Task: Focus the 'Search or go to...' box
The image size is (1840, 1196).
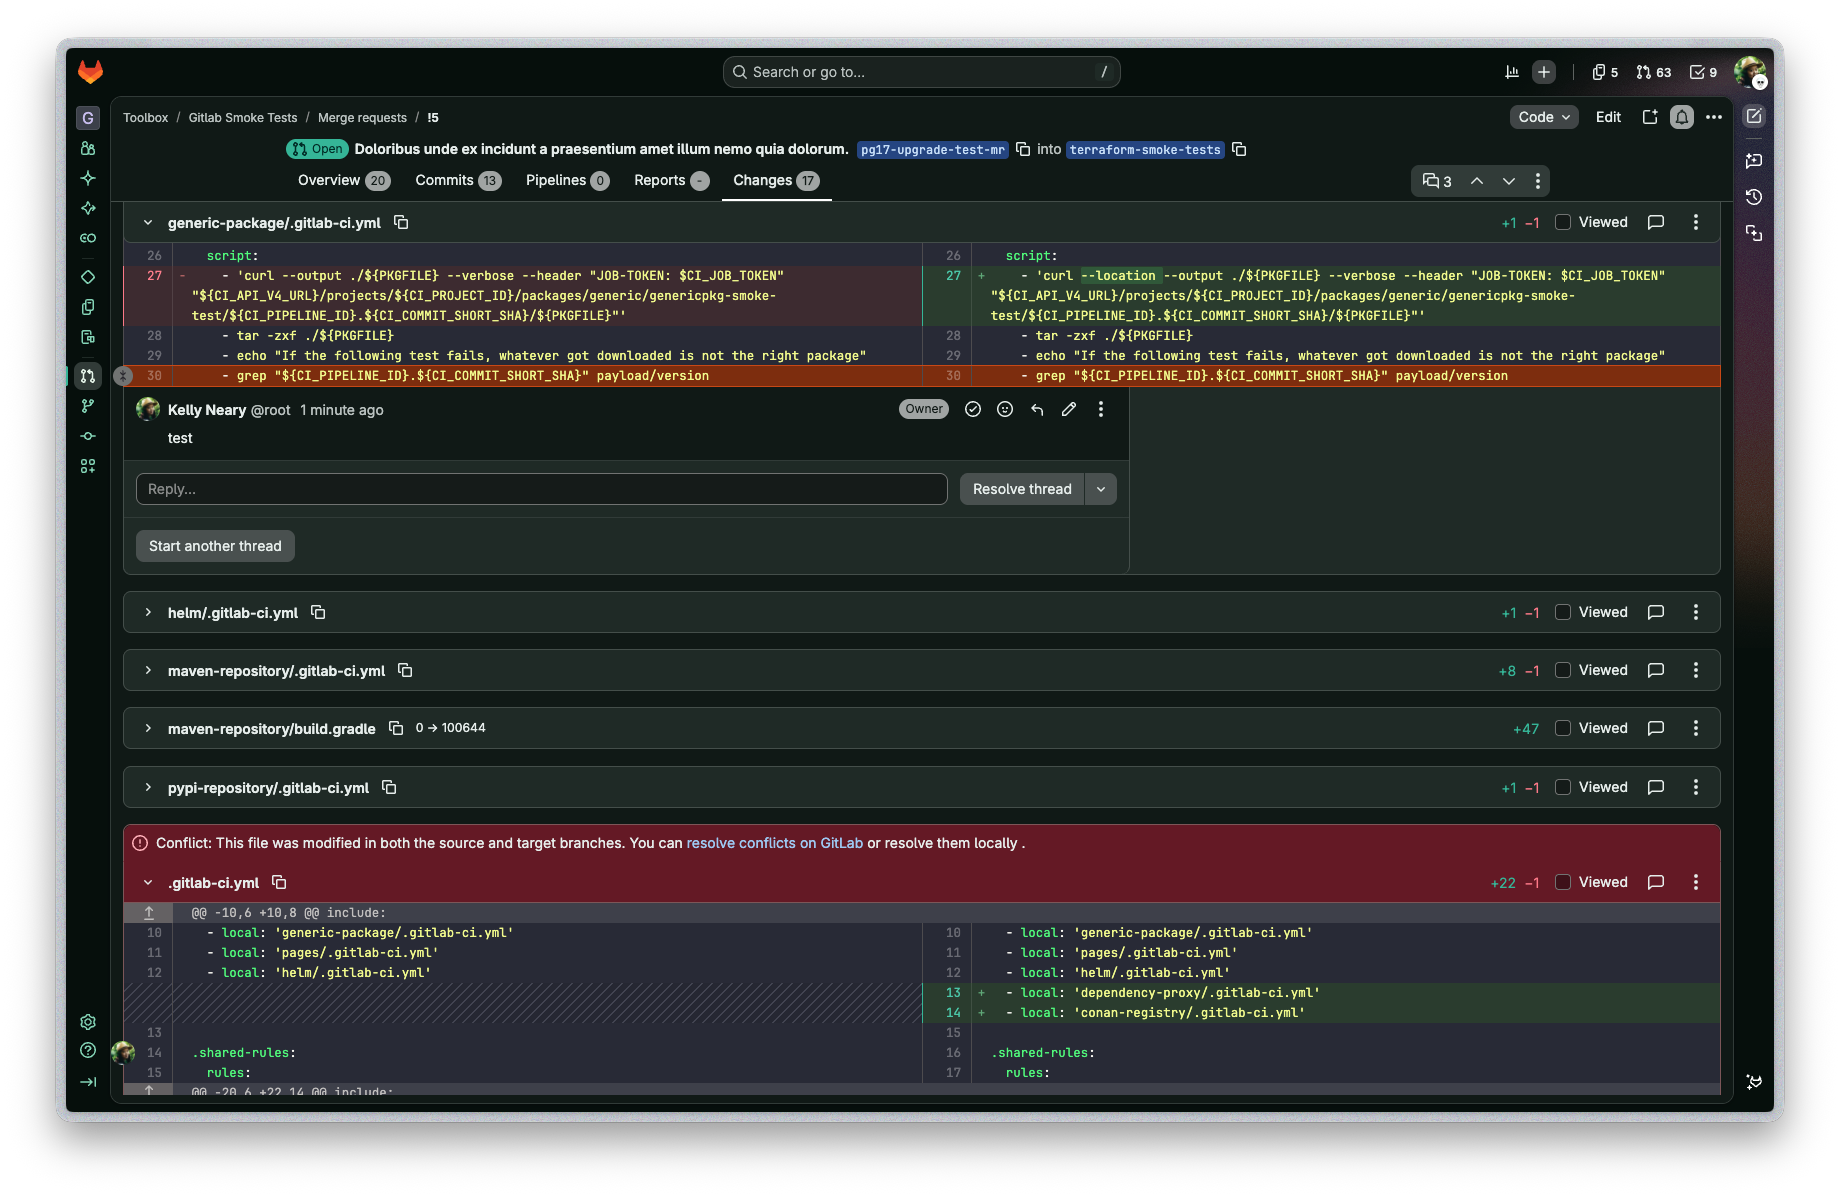Action: click(x=921, y=72)
